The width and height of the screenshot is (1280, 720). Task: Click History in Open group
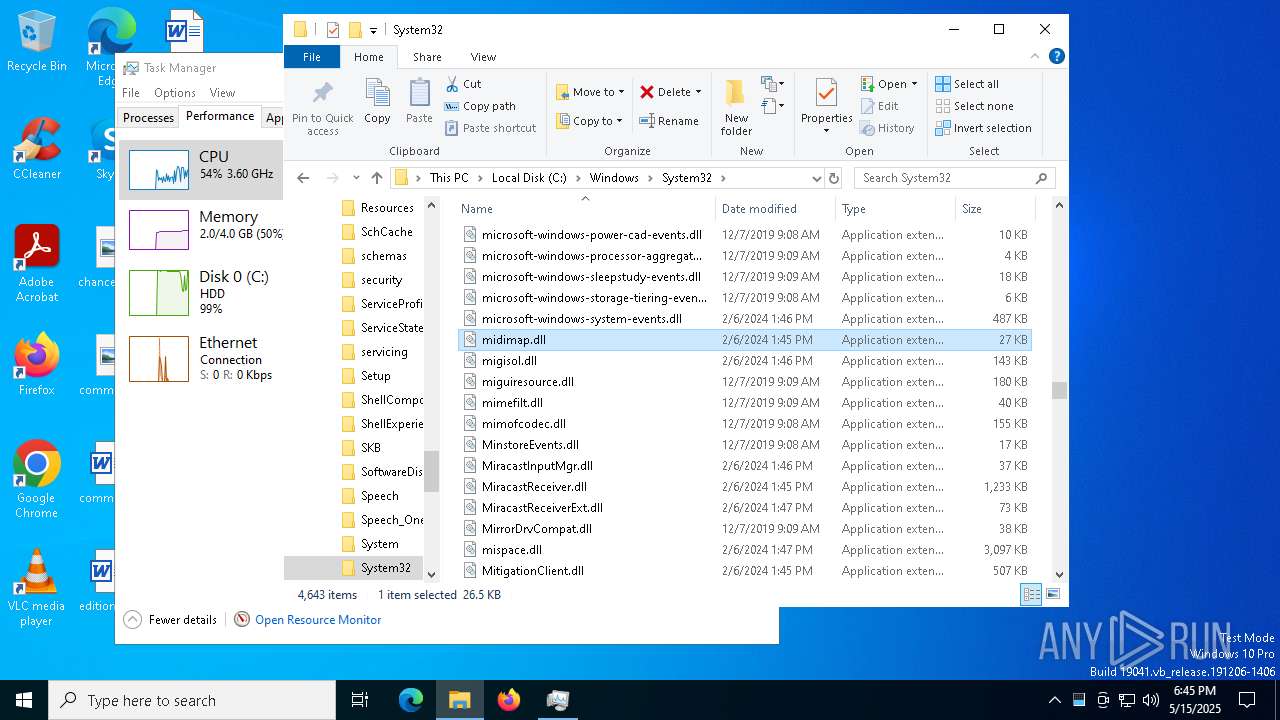pyautogui.click(x=887, y=128)
